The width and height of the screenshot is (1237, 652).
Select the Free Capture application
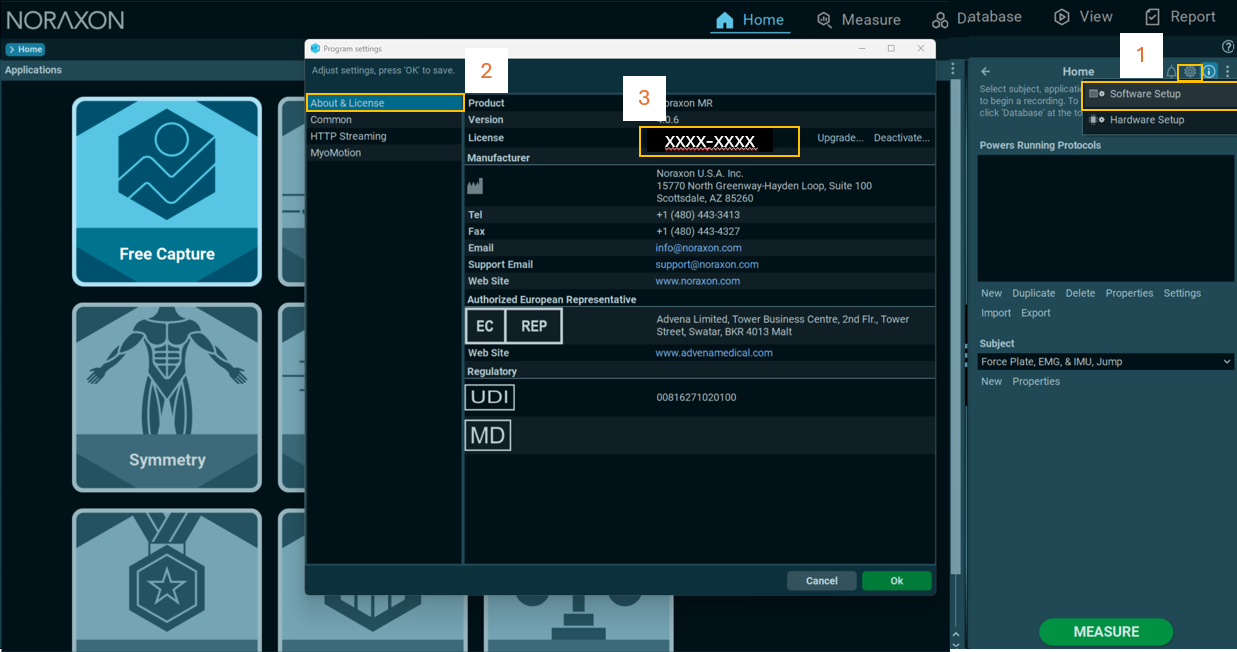pos(167,192)
